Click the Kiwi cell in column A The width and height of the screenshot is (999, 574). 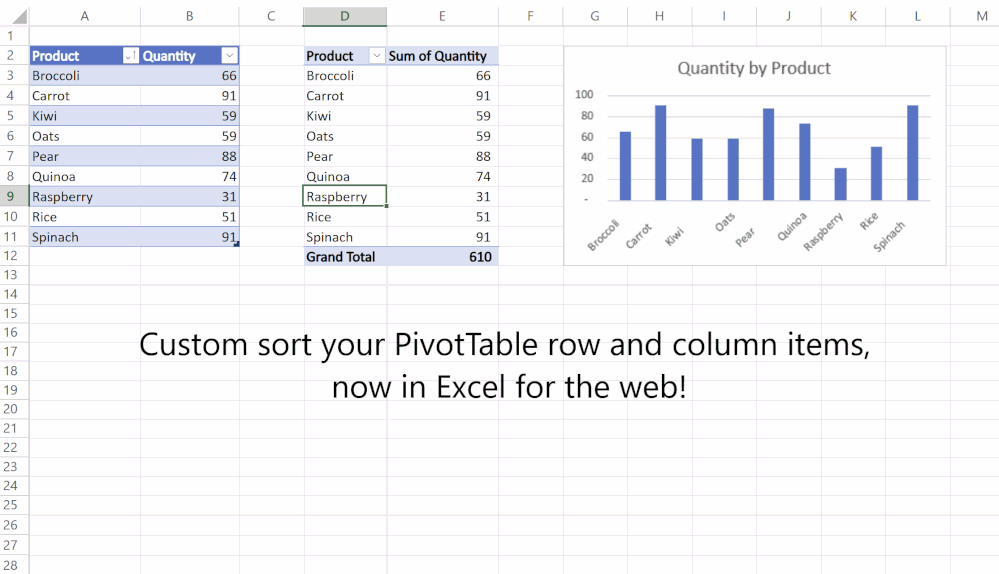click(x=85, y=116)
